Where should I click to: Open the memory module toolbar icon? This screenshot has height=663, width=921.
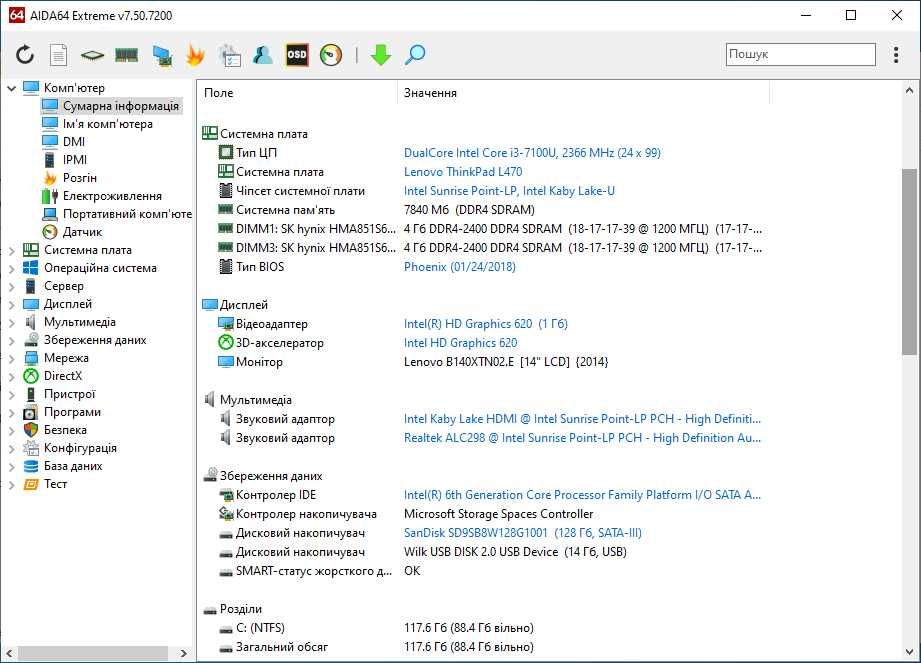pos(126,55)
